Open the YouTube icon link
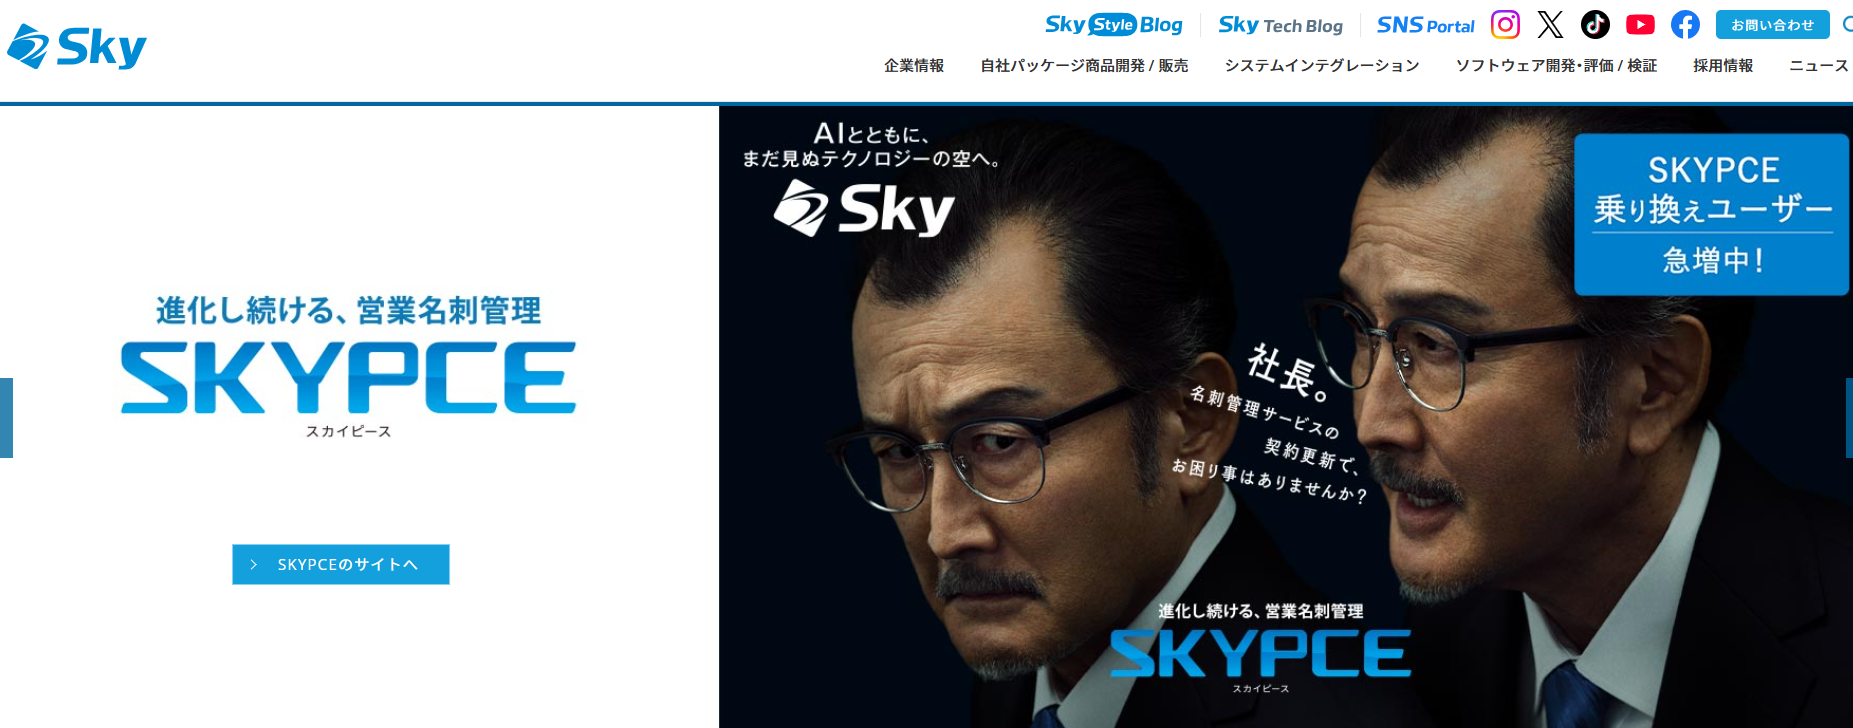The width and height of the screenshot is (1853, 728). click(1640, 24)
